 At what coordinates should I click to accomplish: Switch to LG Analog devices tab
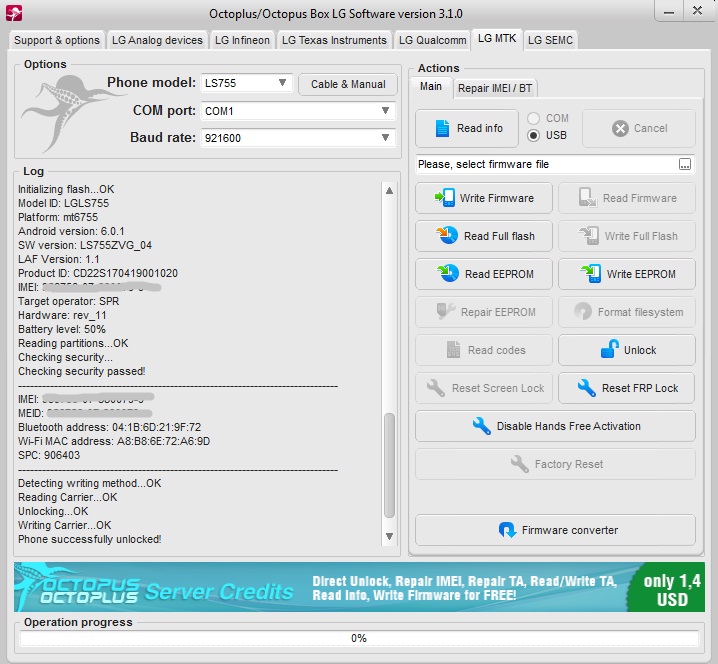click(x=157, y=40)
